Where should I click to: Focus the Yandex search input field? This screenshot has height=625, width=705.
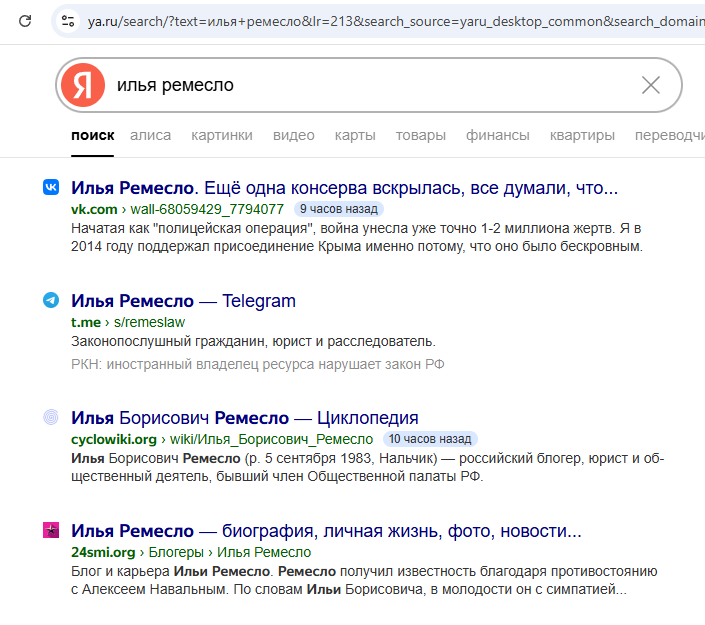tap(370, 85)
